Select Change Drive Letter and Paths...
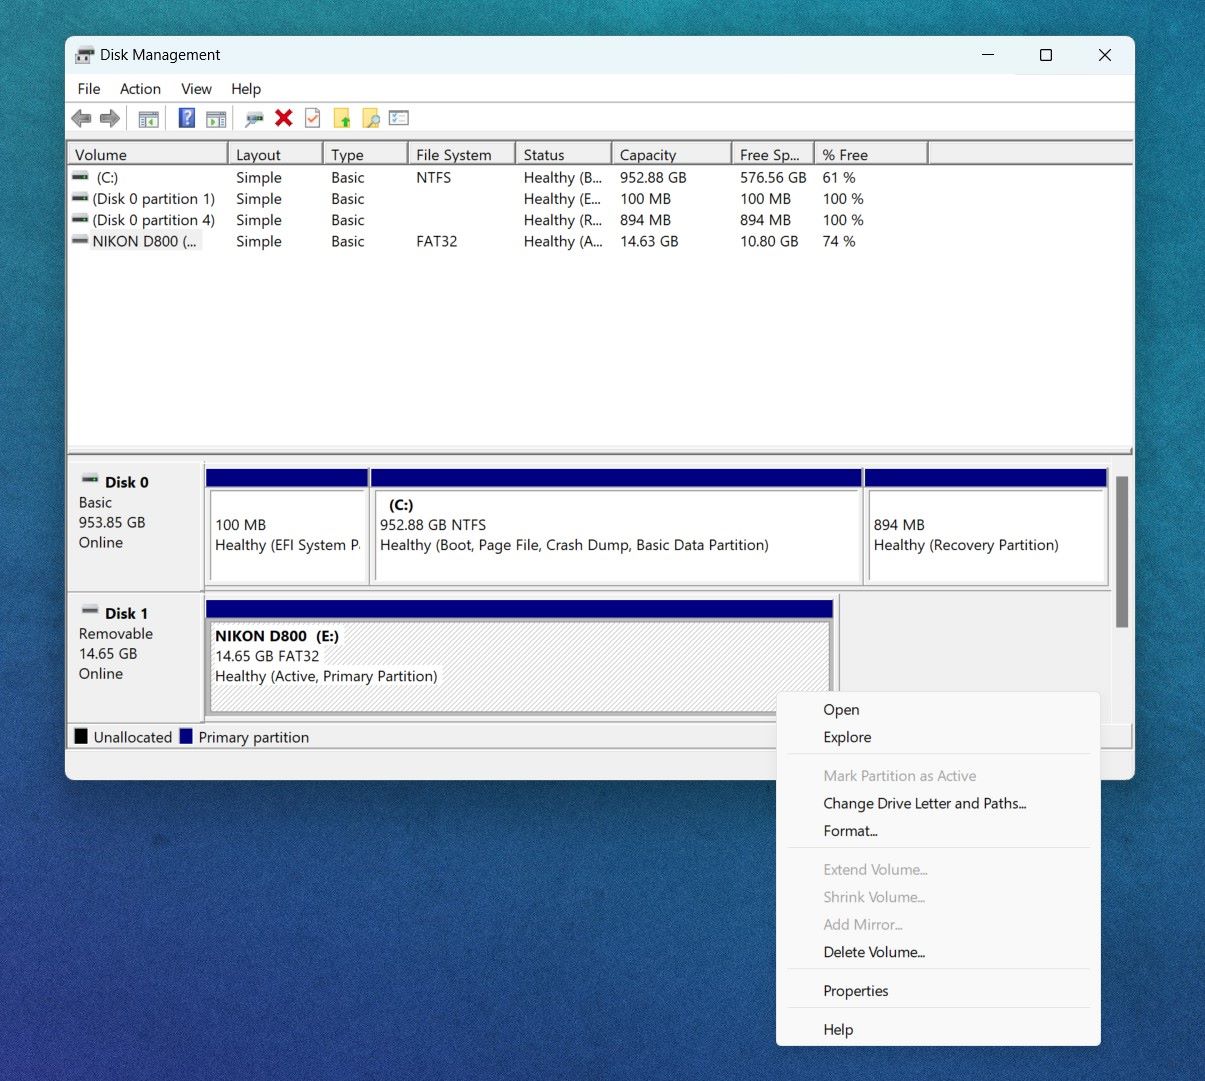 924,803
